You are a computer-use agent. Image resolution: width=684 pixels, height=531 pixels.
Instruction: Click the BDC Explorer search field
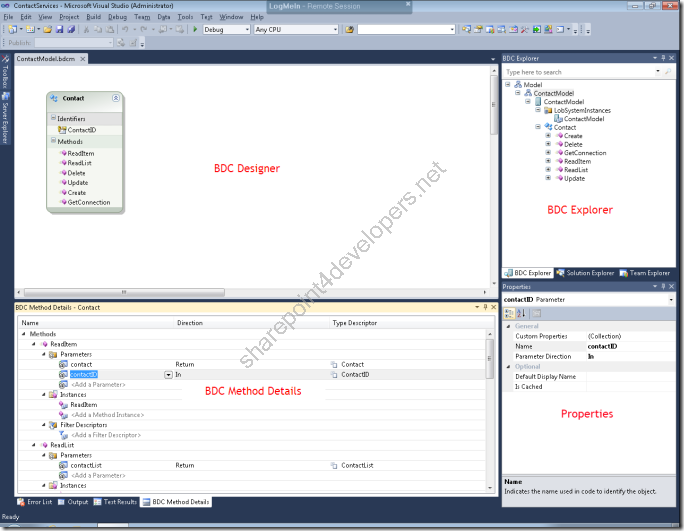click(x=580, y=72)
